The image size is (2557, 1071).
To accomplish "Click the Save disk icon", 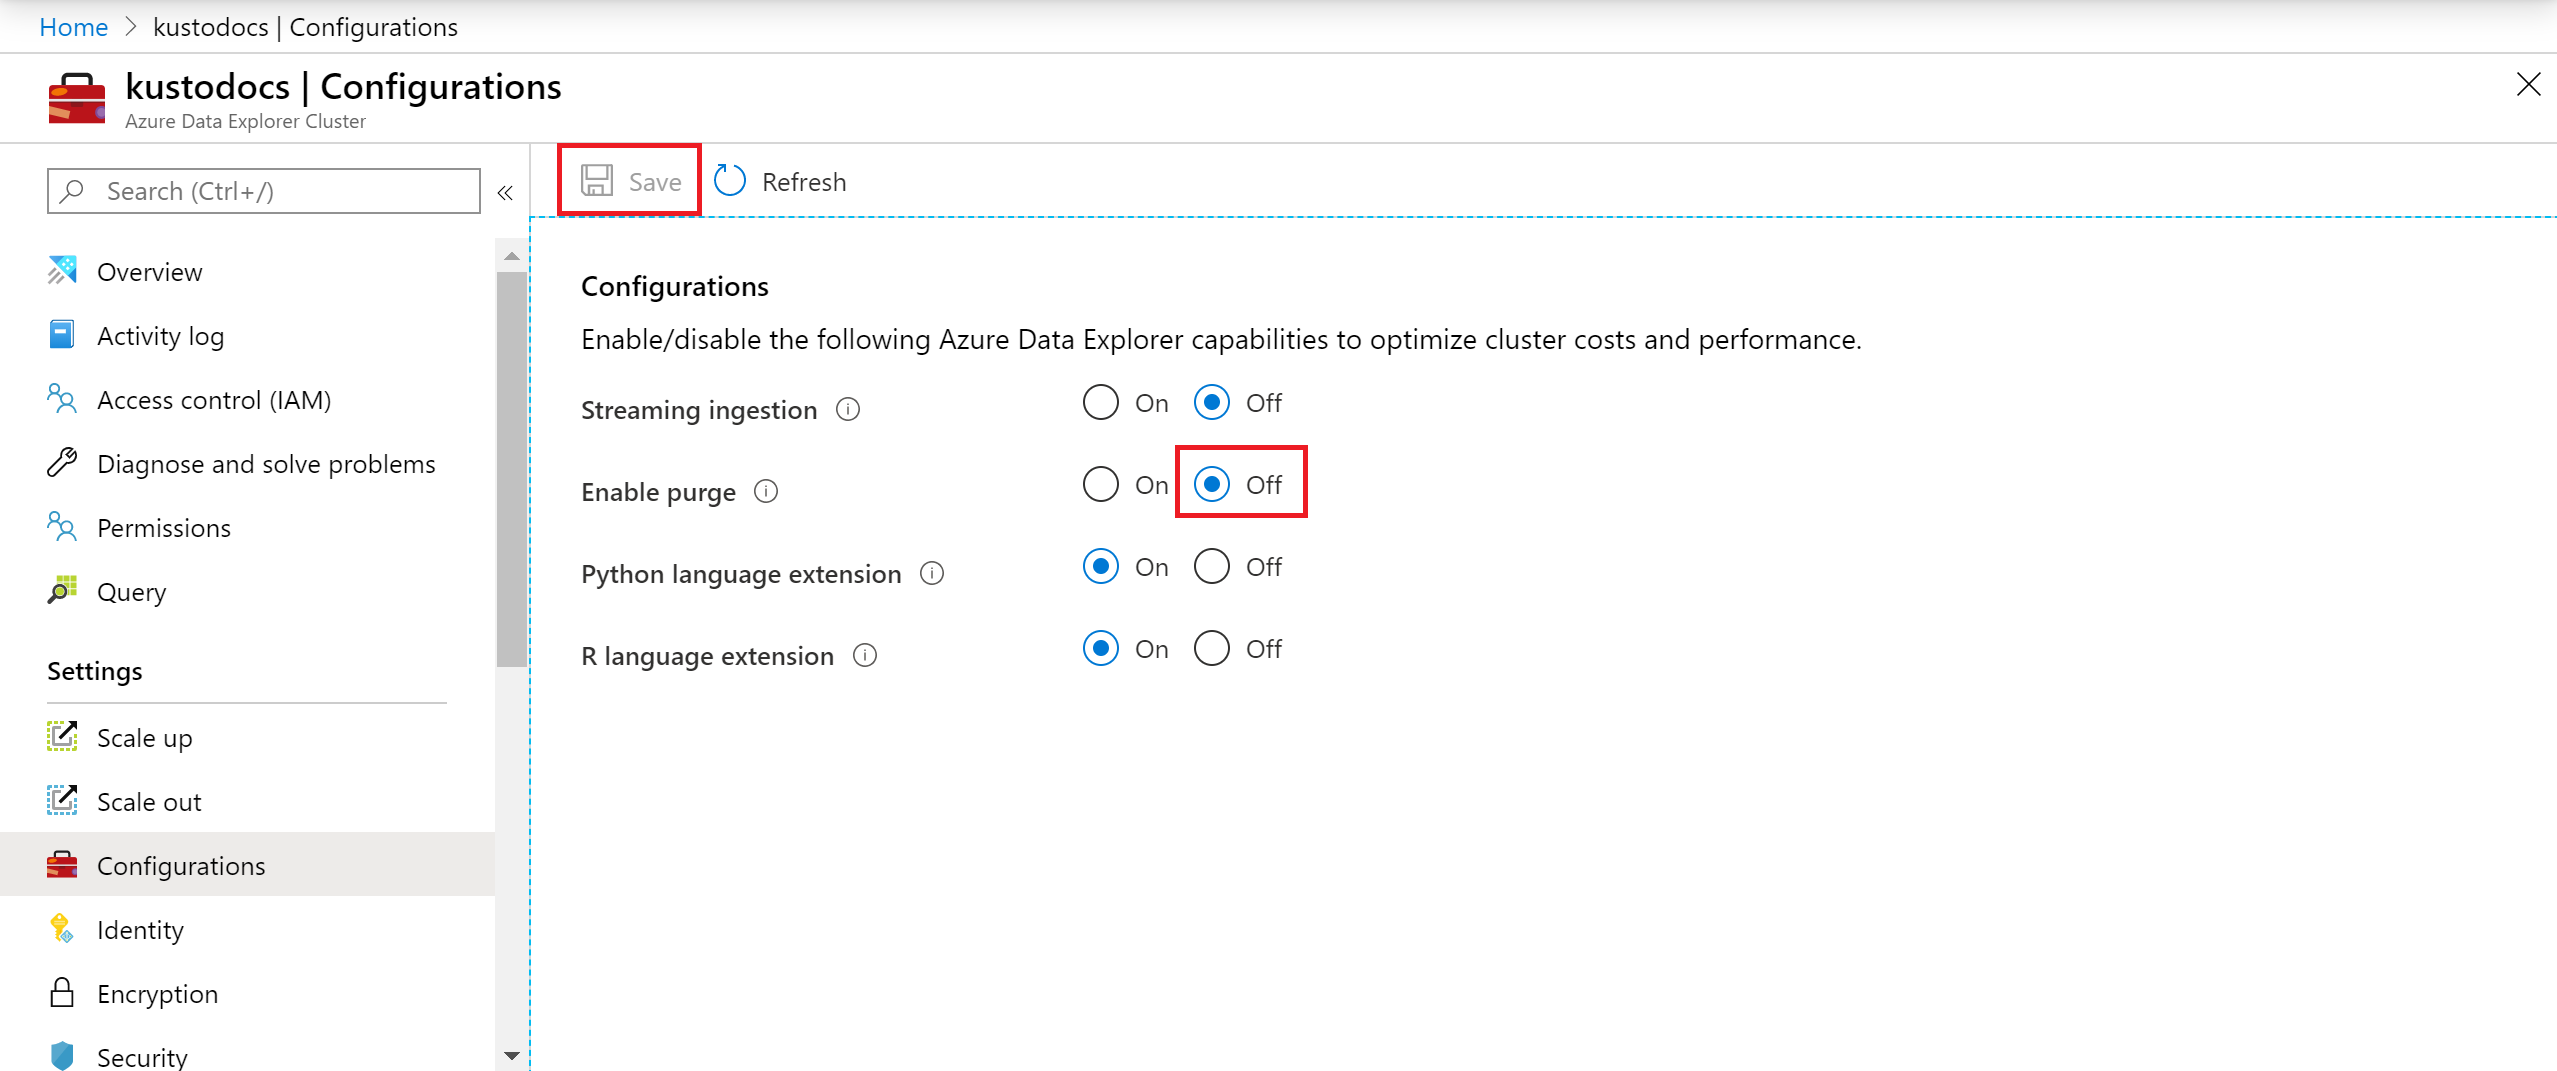I will pos(597,181).
